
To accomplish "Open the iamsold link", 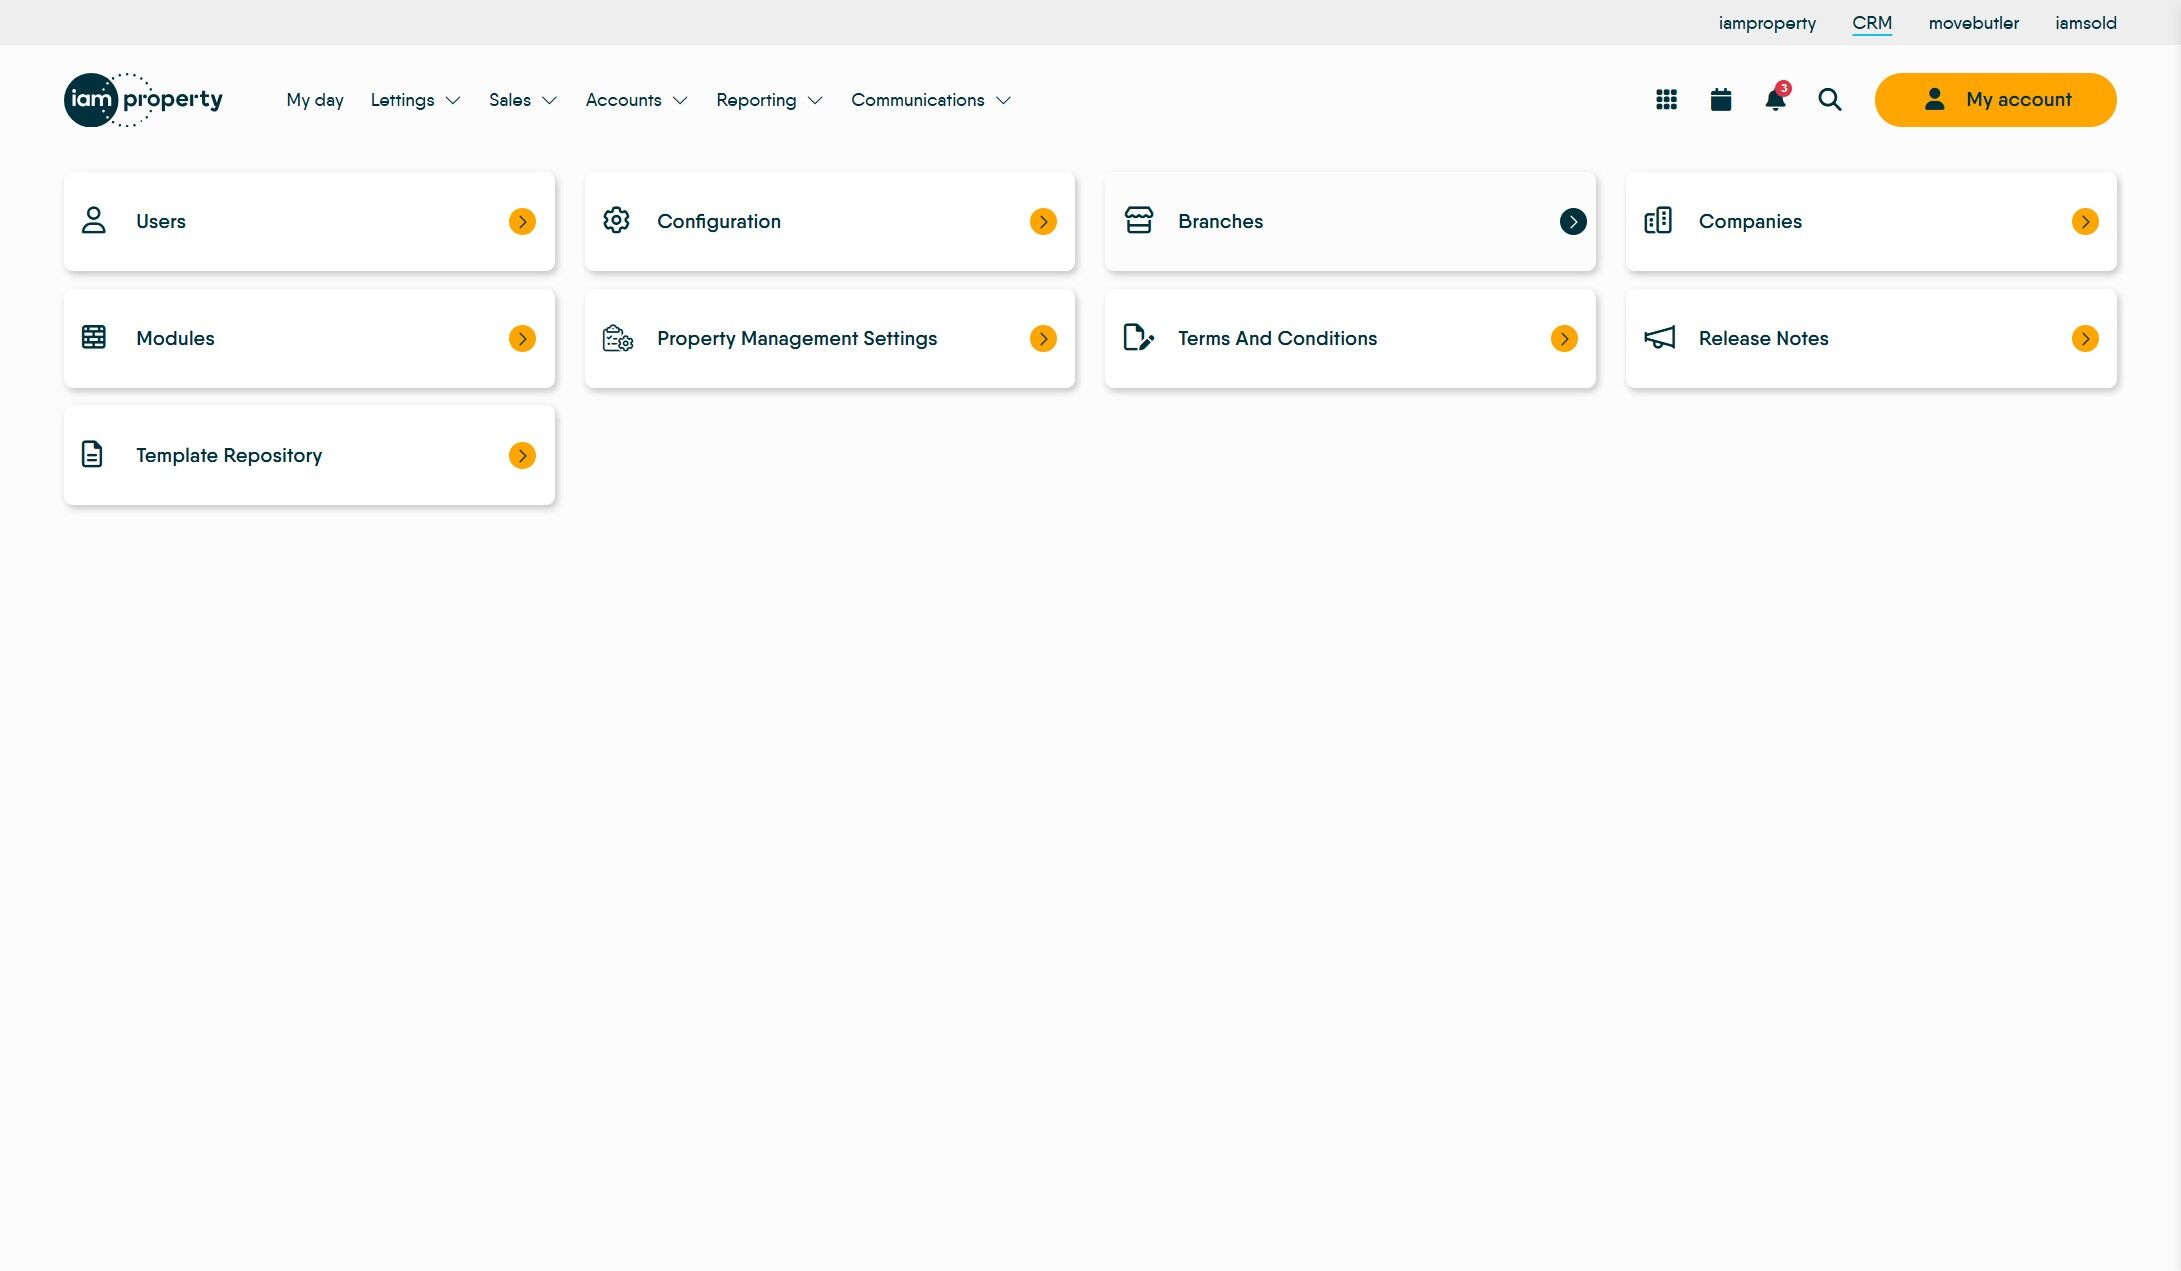I will point(2085,23).
